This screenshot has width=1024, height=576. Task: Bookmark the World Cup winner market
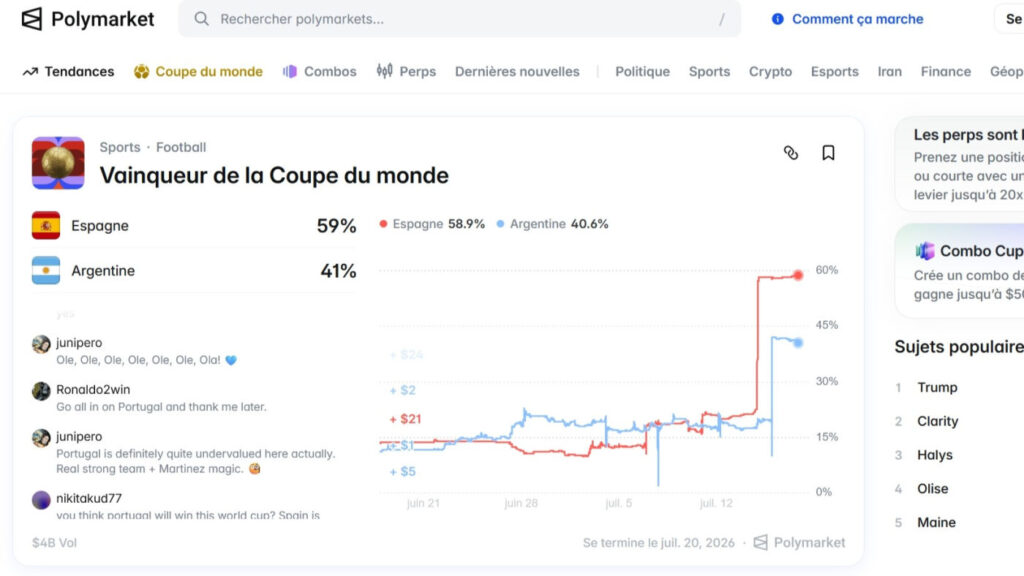click(828, 153)
